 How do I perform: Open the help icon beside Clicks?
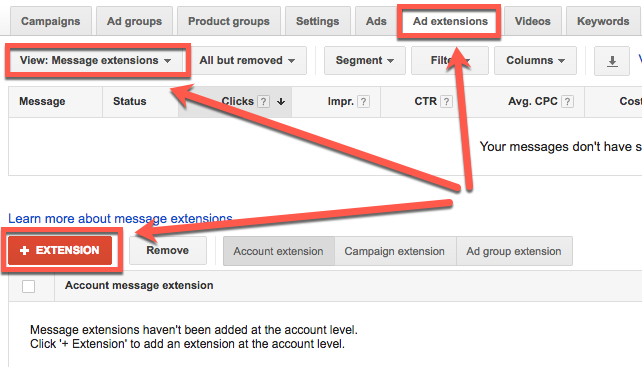[264, 102]
